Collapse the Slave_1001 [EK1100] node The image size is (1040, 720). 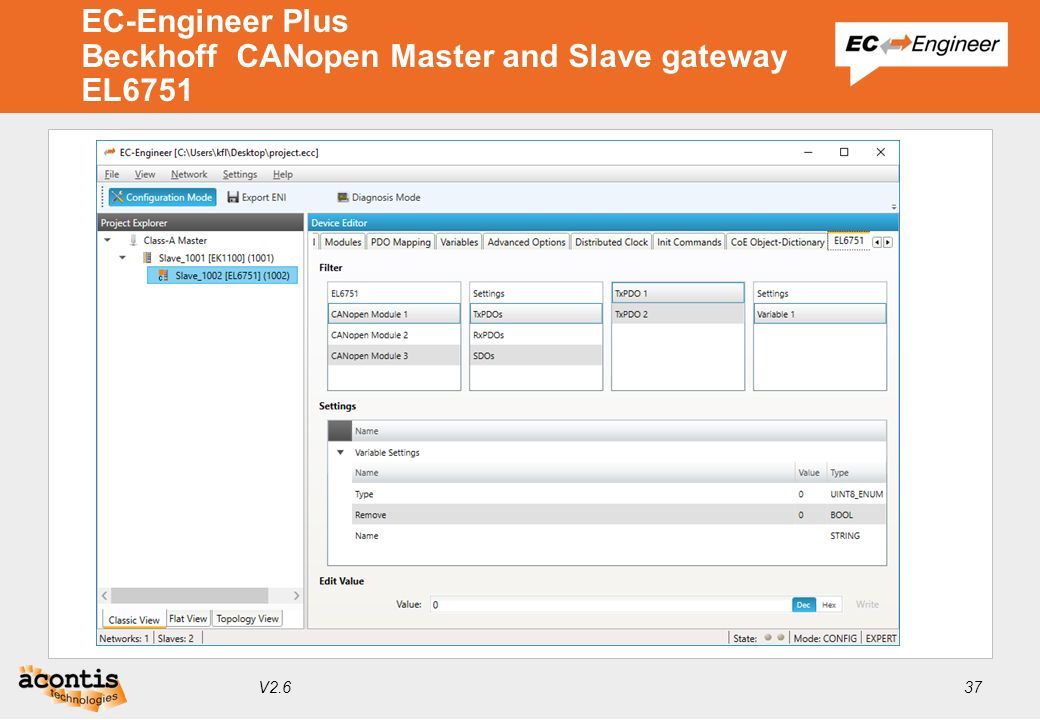click(x=122, y=257)
